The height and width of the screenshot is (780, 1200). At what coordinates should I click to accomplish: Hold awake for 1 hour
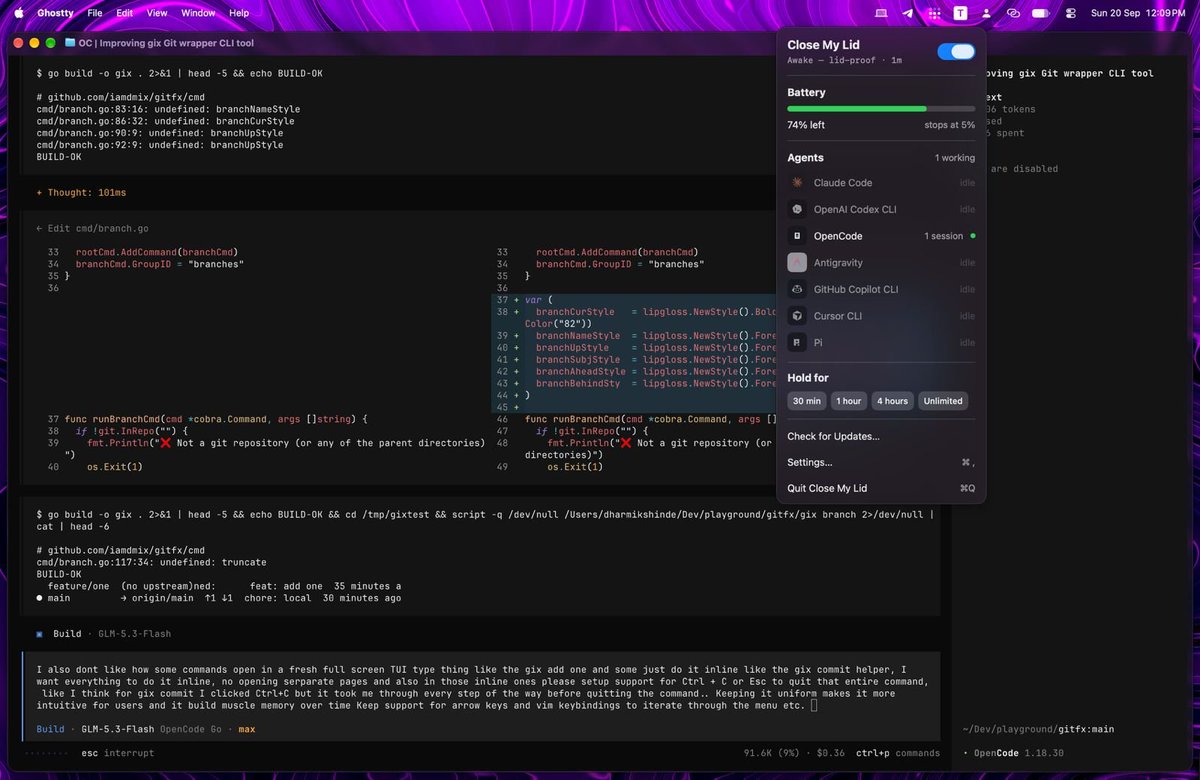tap(849, 401)
